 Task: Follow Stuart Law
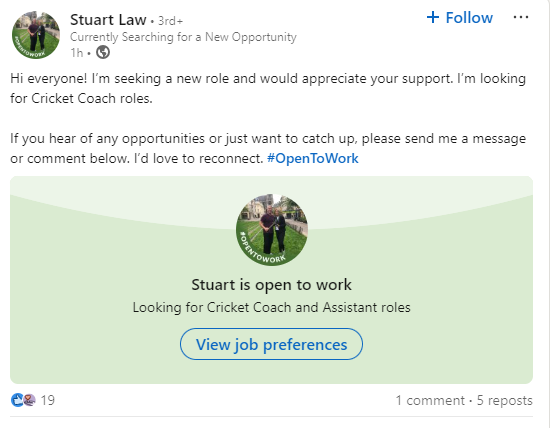[x=460, y=18]
